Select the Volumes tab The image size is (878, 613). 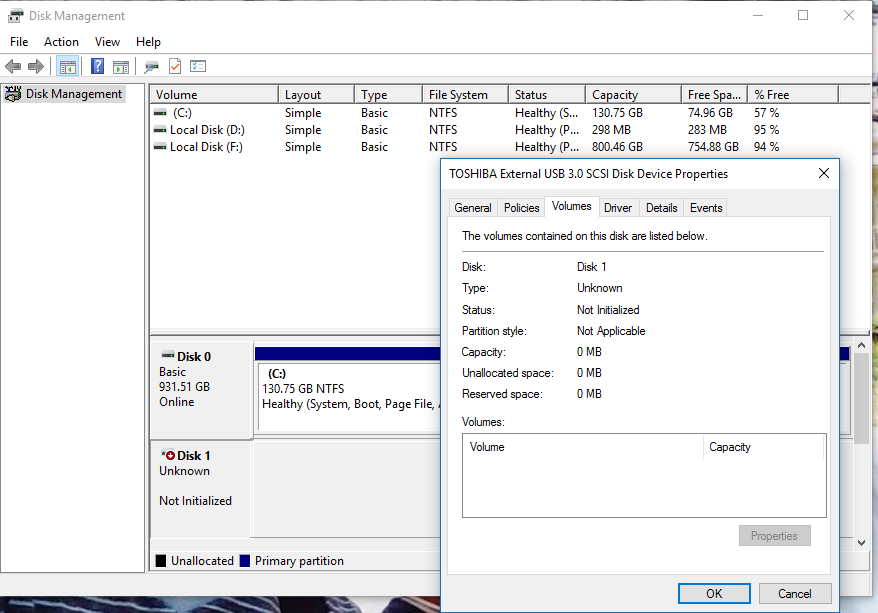[x=572, y=206]
